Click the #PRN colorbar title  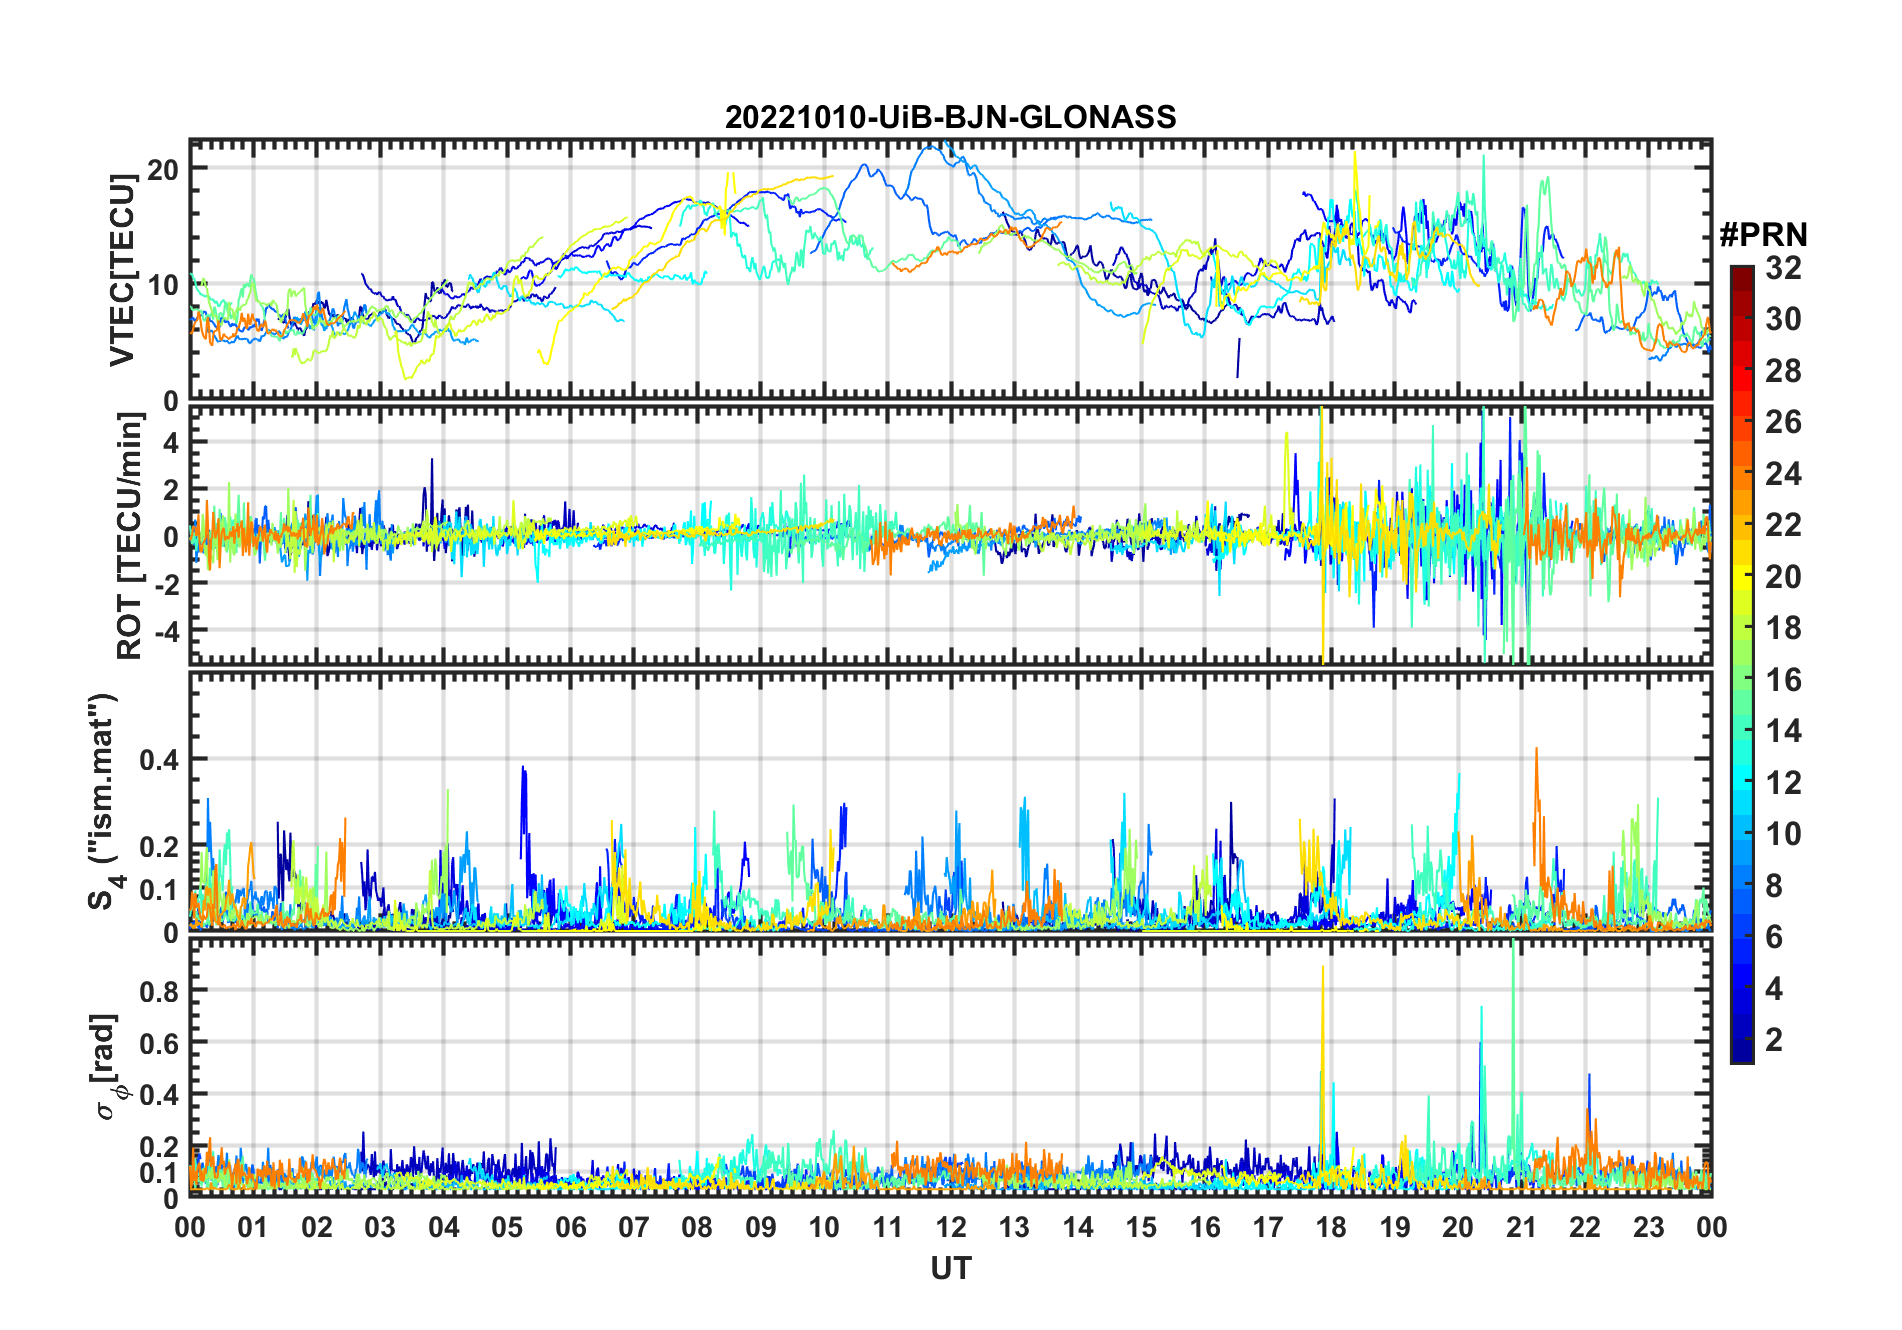point(1763,235)
